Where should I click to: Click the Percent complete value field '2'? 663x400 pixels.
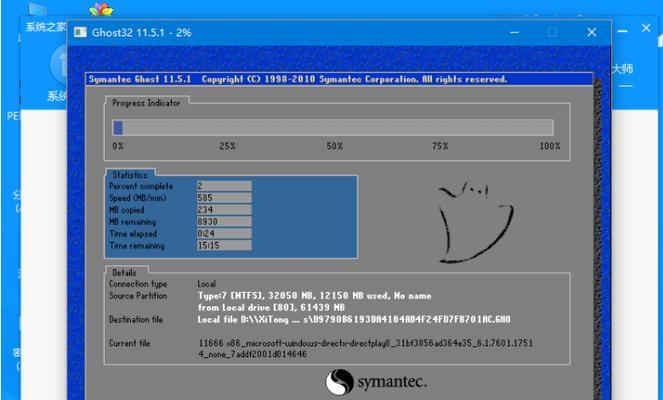[x=224, y=186]
